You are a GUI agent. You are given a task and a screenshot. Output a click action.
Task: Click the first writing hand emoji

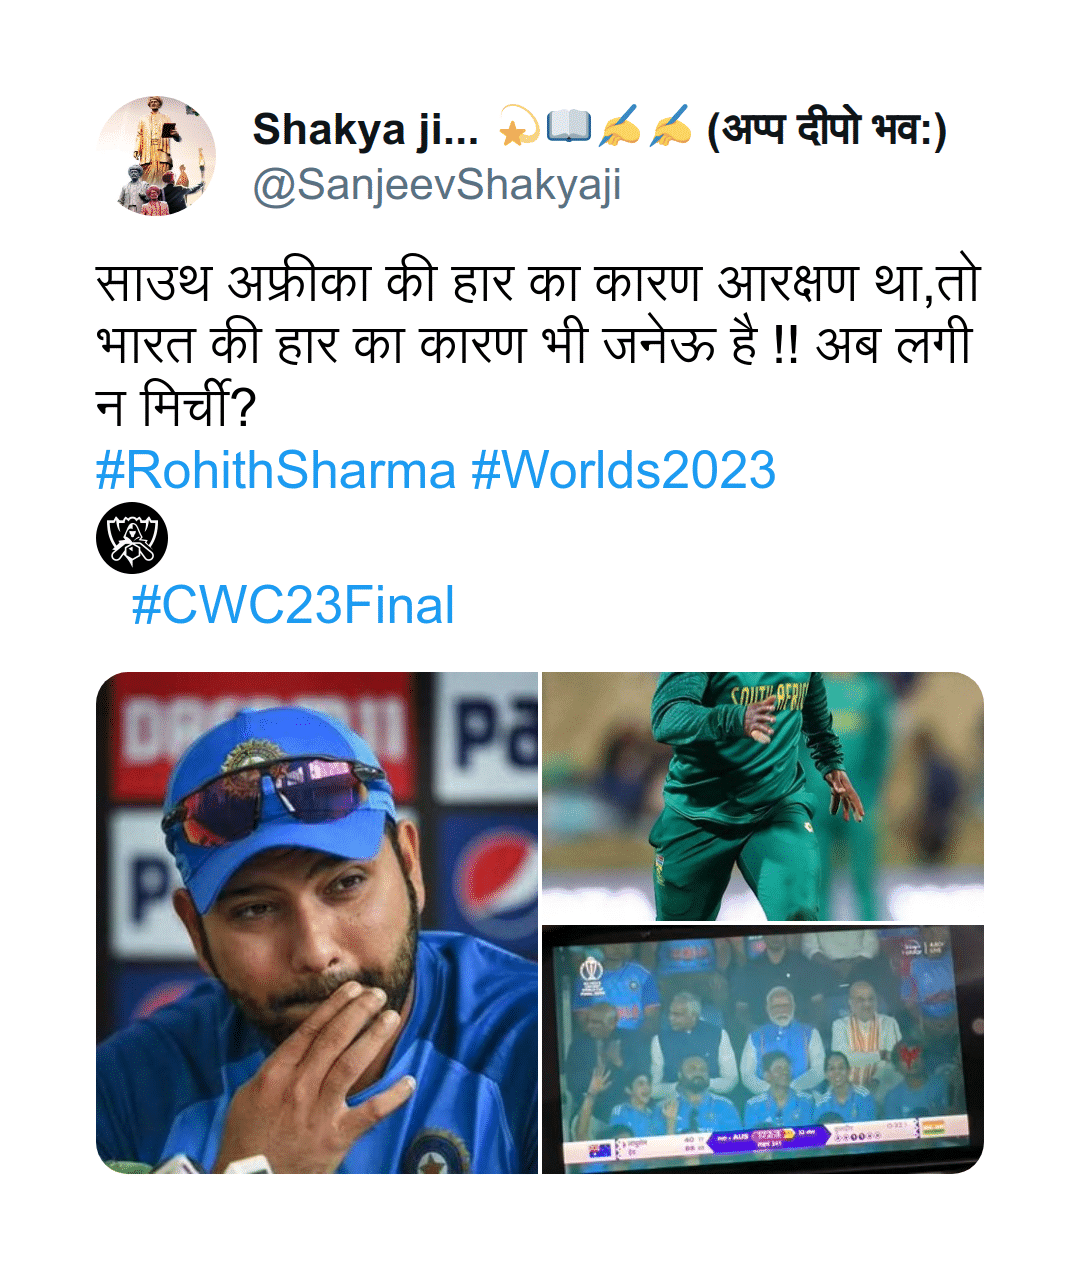click(x=619, y=128)
